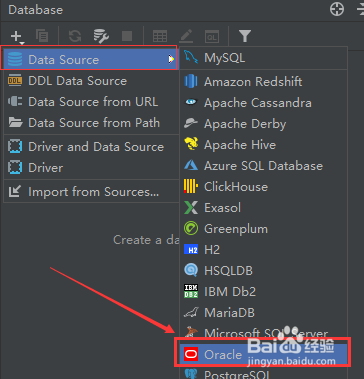Choose Exasol data source
This screenshot has height=379, width=364.
coord(264,208)
